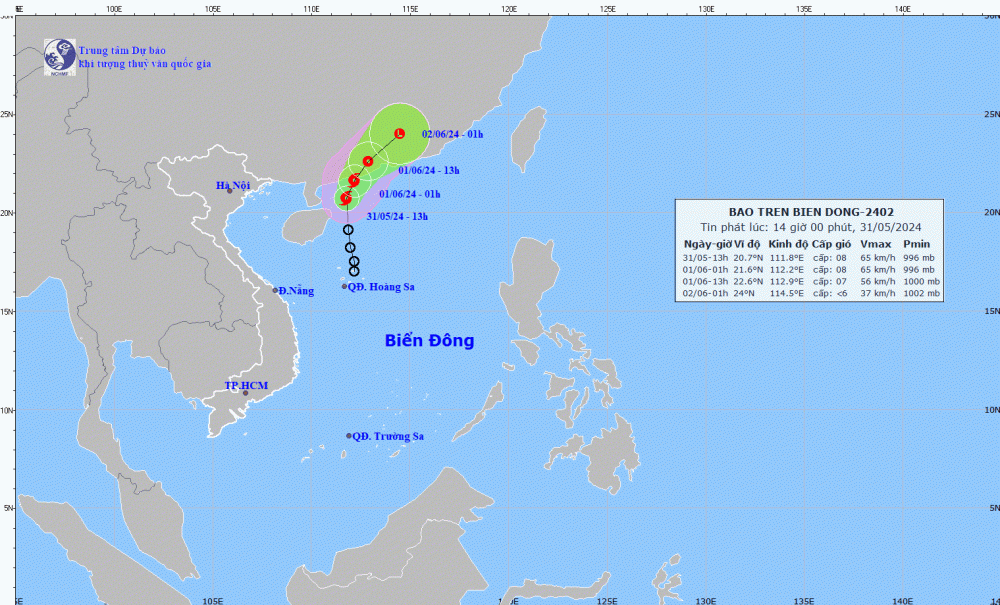Click the "Biển Đông" sea label
Image resolution: width=1000 pixels, height=605 pixels.
point(429,341)
